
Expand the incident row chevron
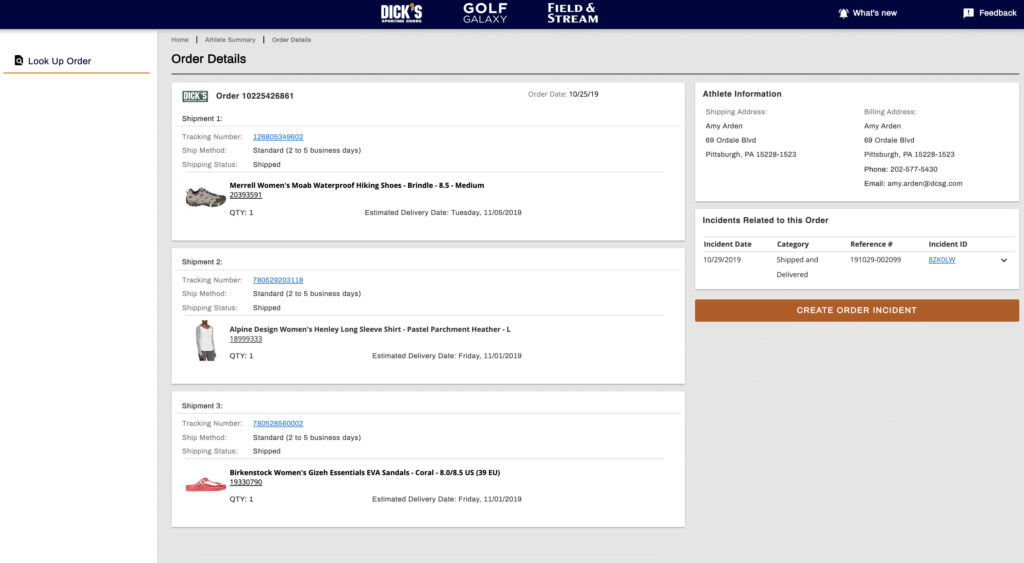pyautogui.click(x=1004, y=260)
